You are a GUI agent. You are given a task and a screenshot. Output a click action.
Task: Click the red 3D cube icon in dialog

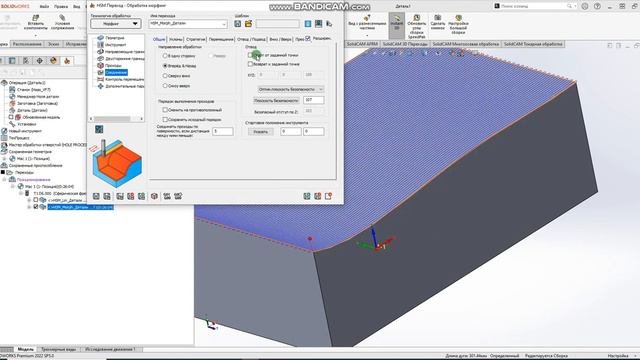[x=154, y=196]
